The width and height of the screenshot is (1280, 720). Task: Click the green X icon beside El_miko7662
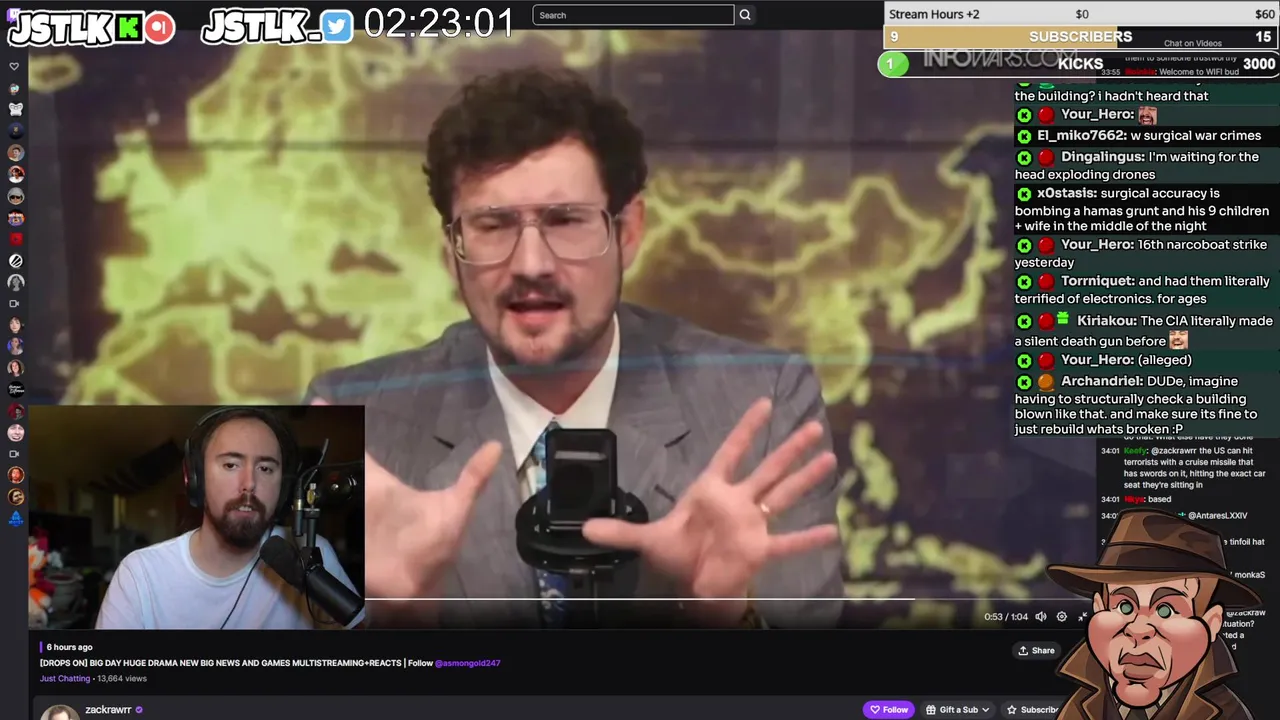point(1024,136)
